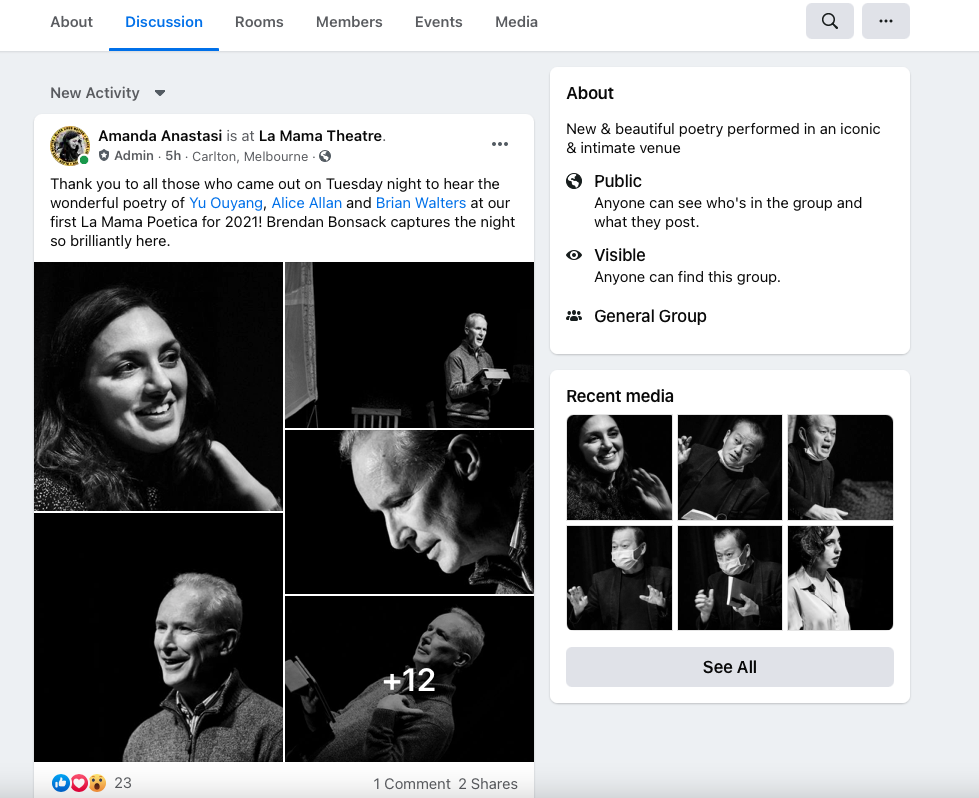
Task: Open recent media thumbnail of woman waving
Action: 619,467
